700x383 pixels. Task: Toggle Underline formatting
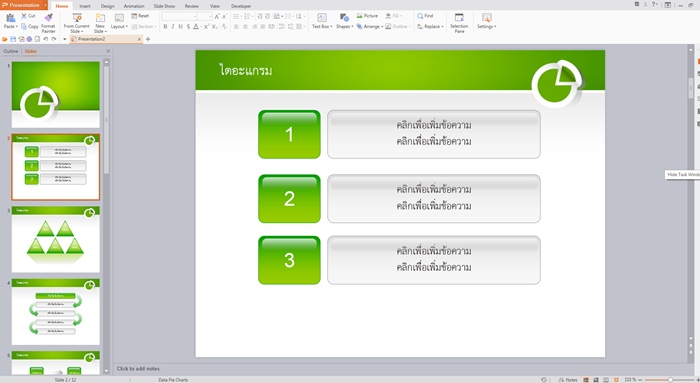click(x=180, y=27)
